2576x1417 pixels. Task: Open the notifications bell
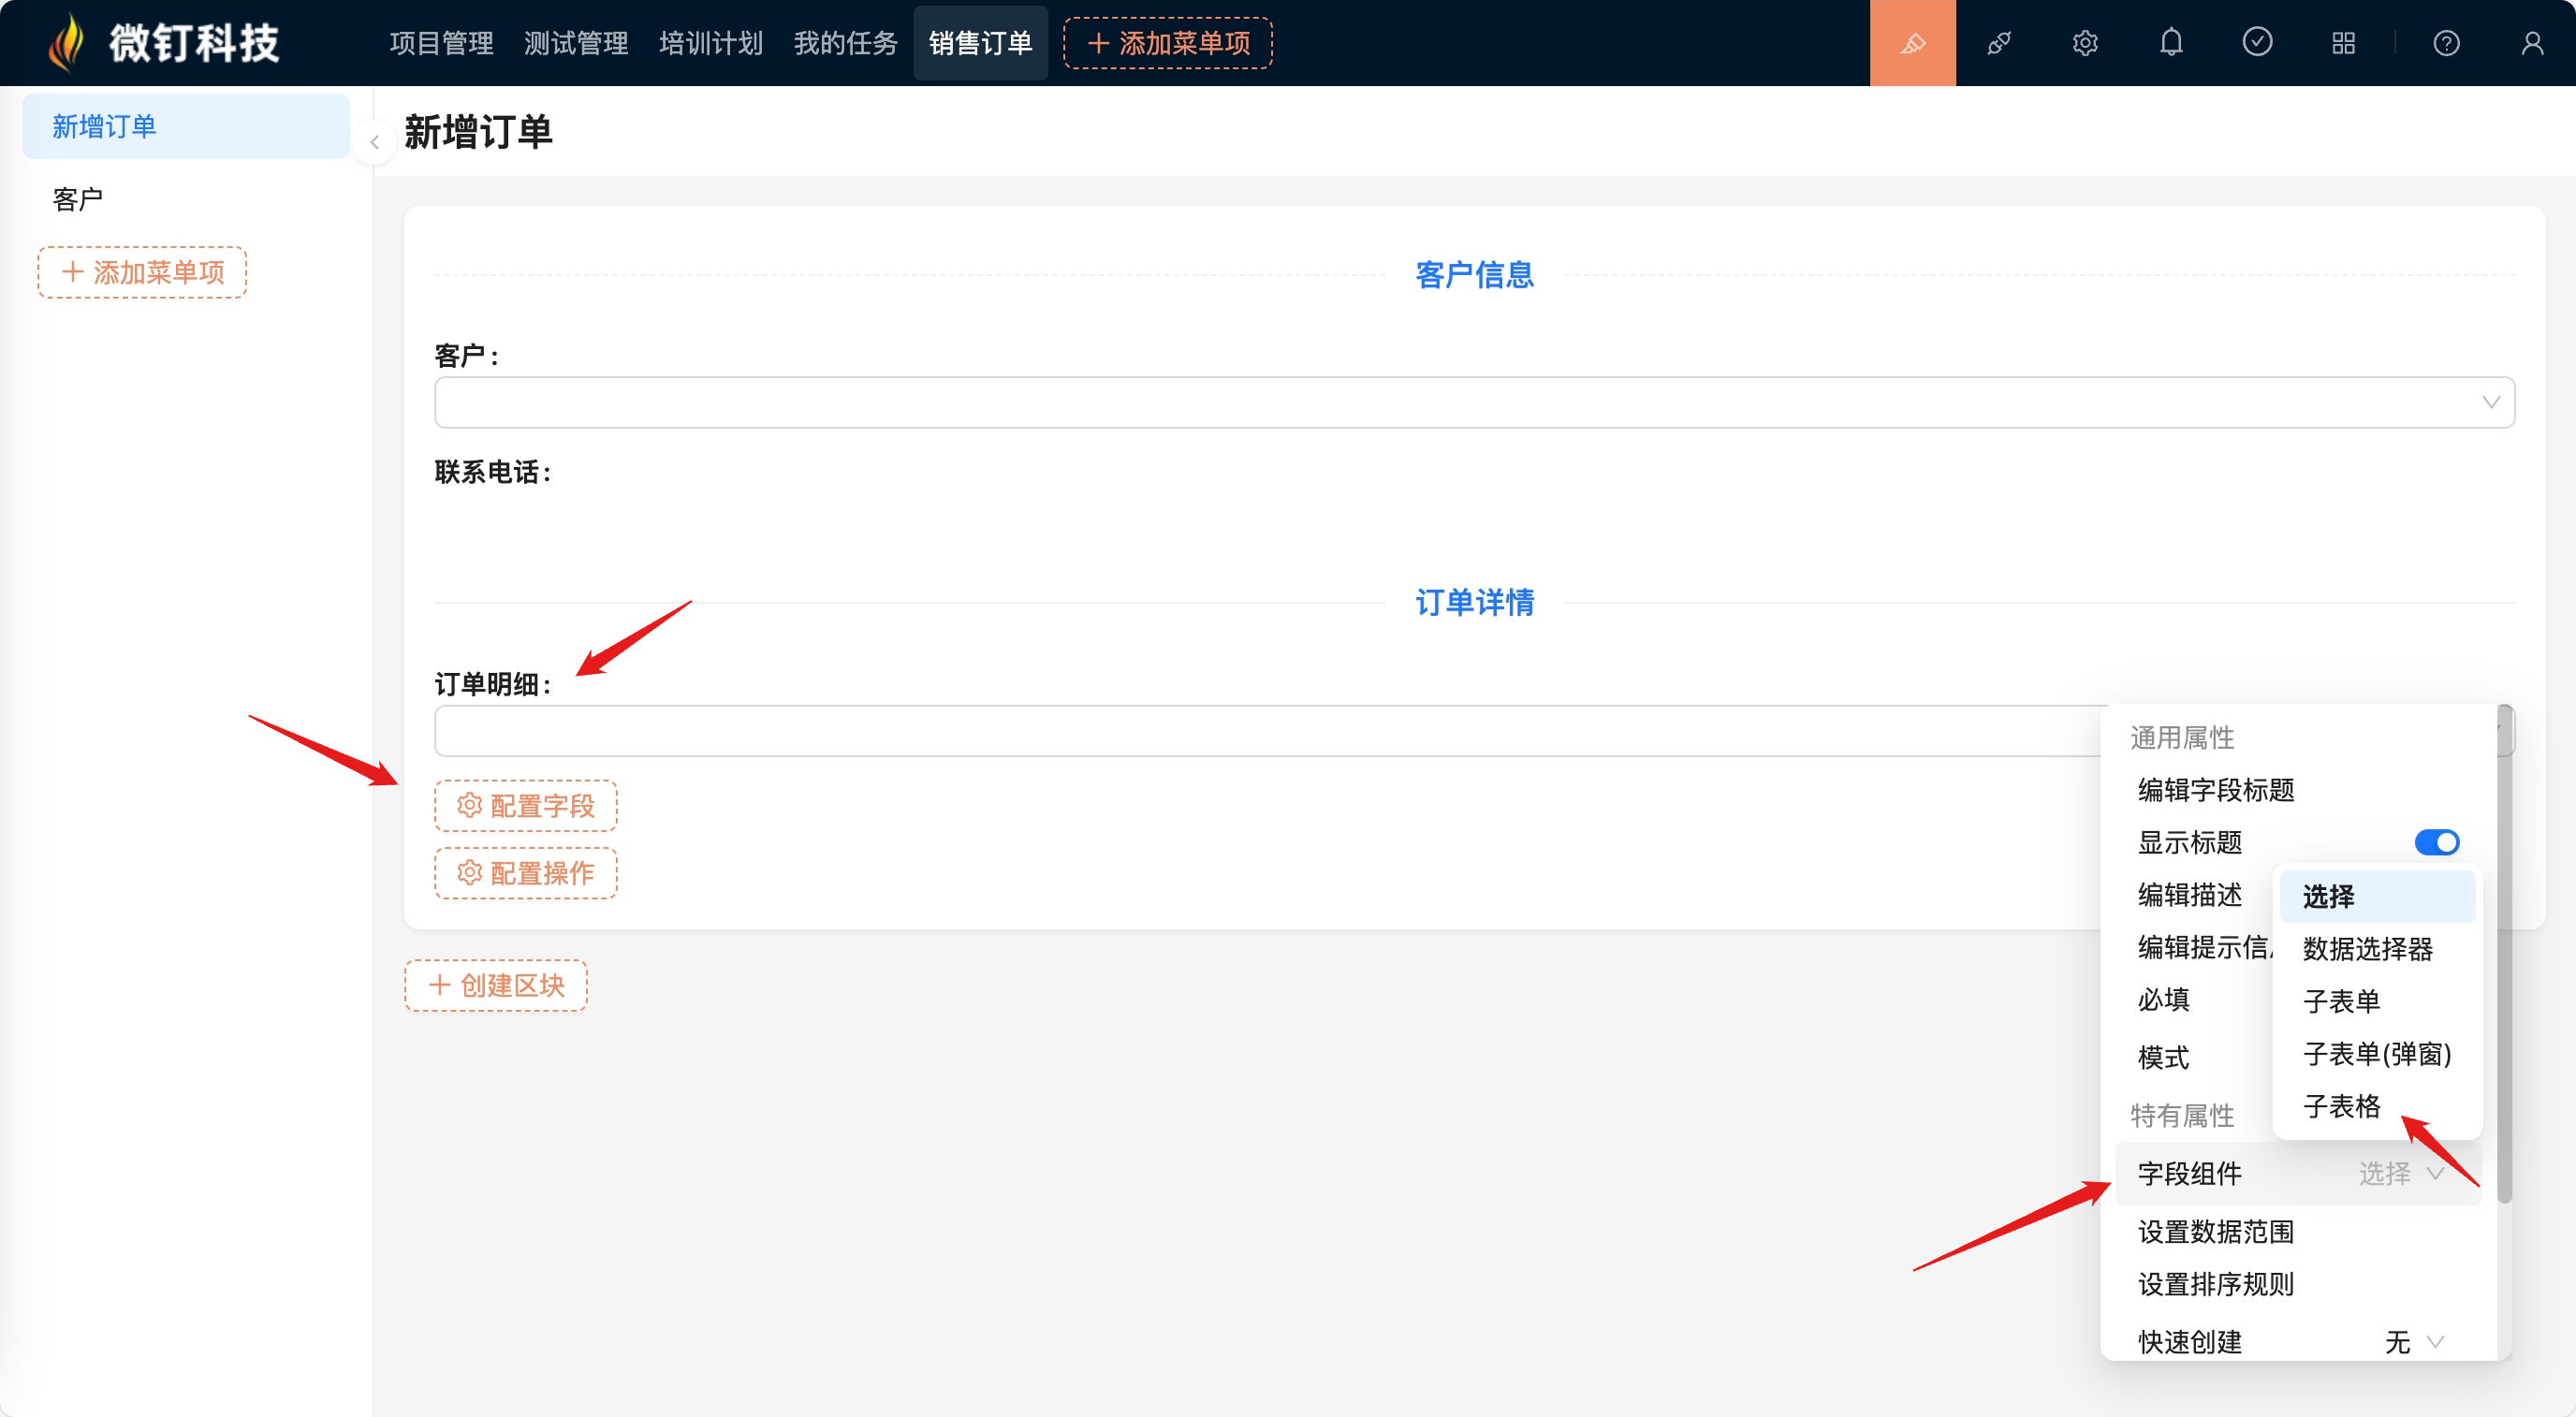click(x=2171, y=43)
